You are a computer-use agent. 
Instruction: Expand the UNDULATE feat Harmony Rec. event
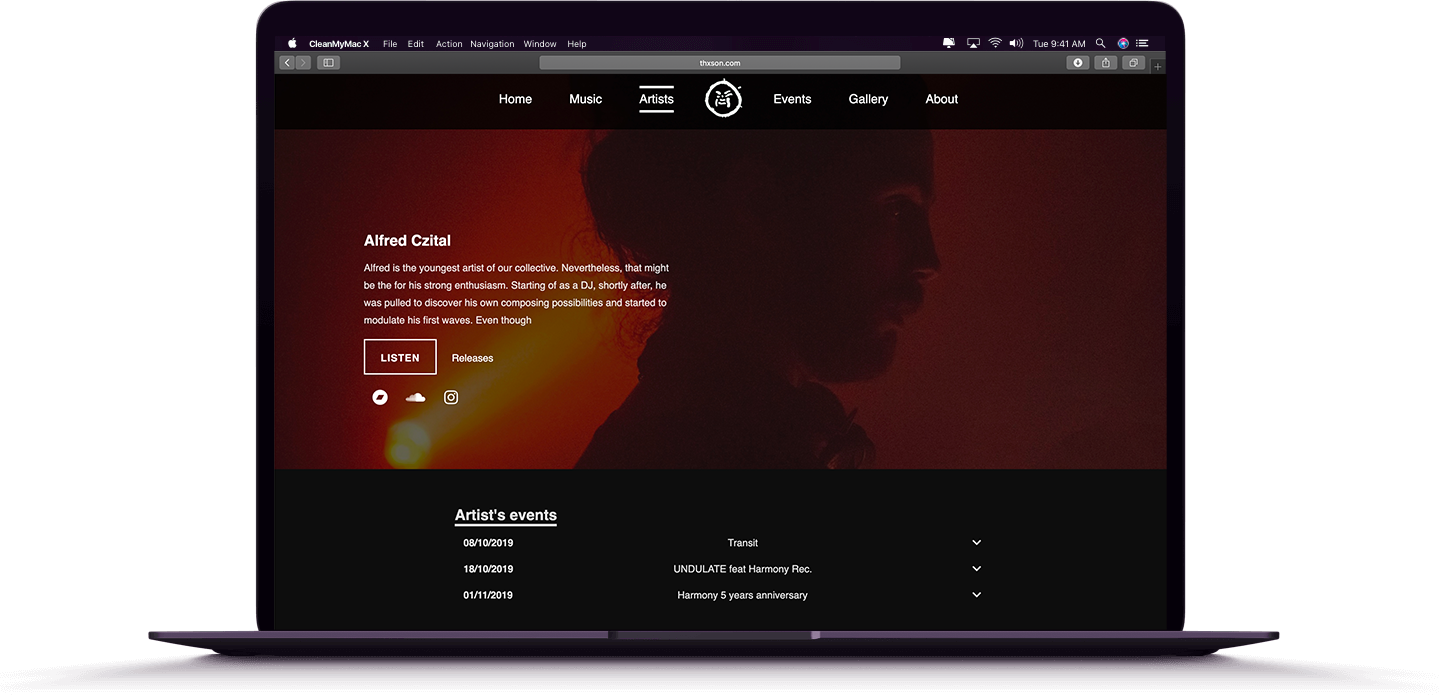click(x=977, y=568)
